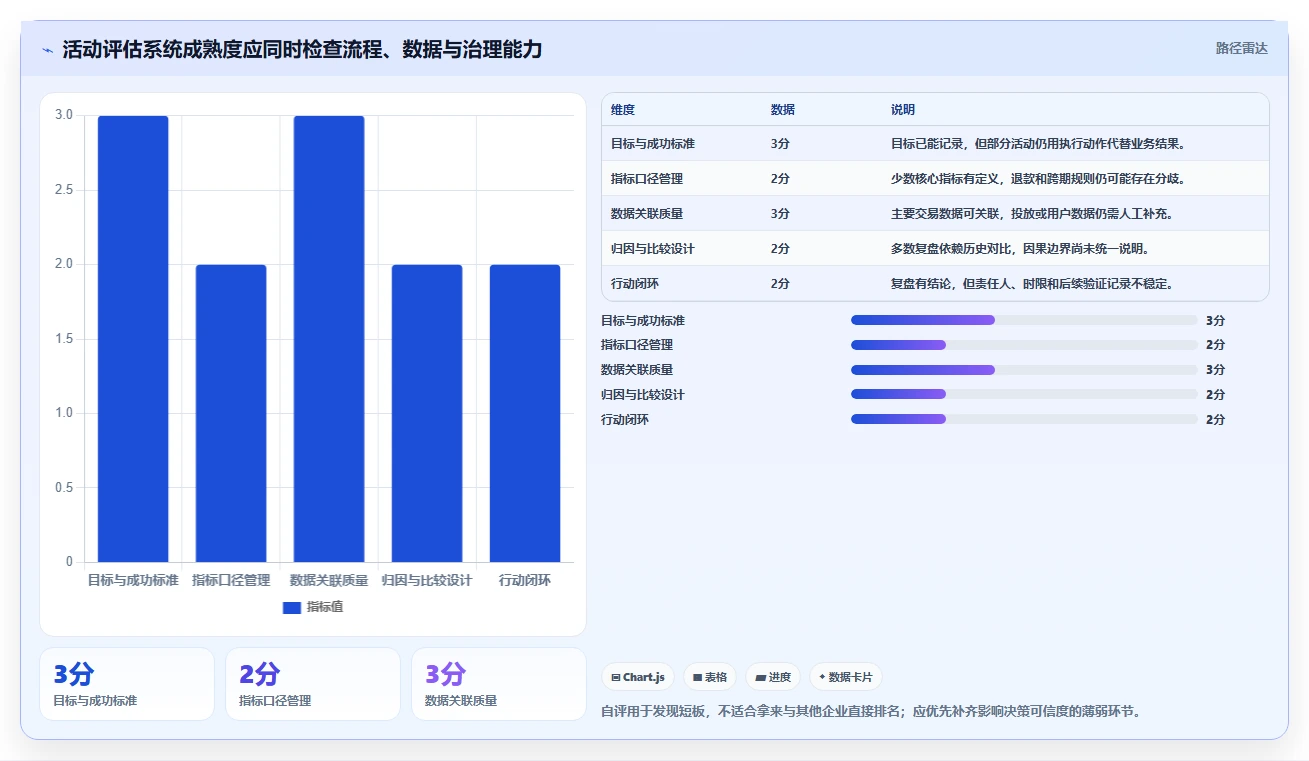The image size is (1309, 761).
Task: Click the 3分 score in 目标与成功标准 table row
Action: pos(780,144)
